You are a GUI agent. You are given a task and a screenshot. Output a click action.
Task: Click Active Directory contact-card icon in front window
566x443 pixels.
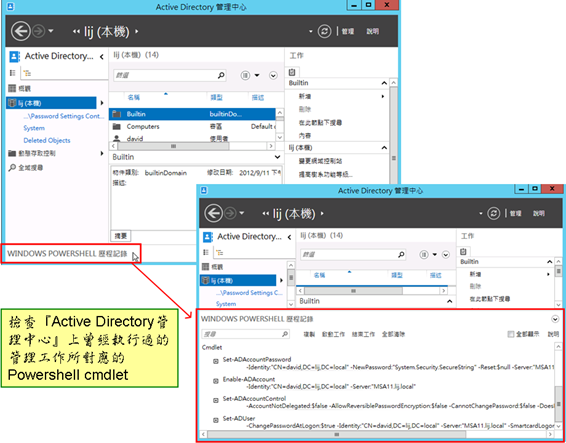click(207, 237)
